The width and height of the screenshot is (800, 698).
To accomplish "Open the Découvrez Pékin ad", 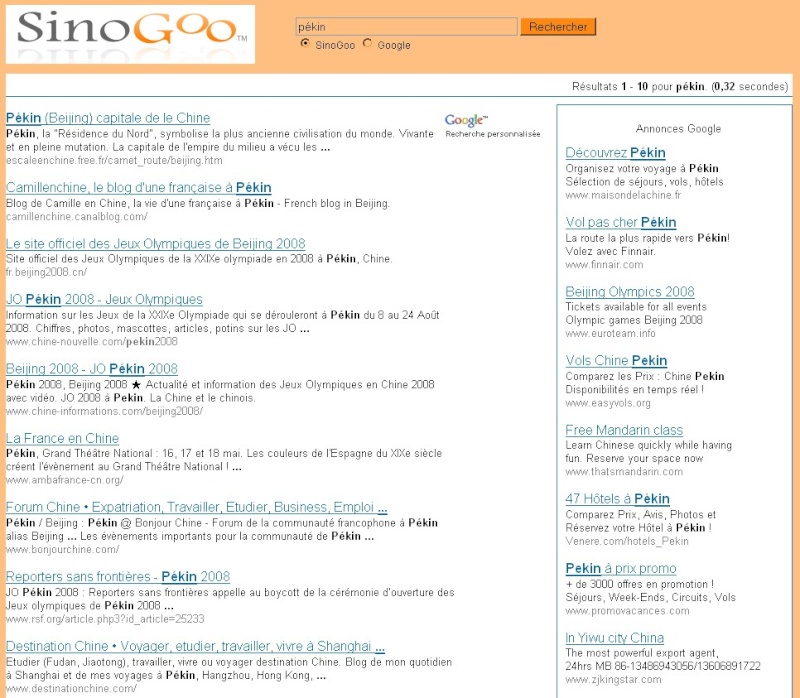I will (615, 153).
